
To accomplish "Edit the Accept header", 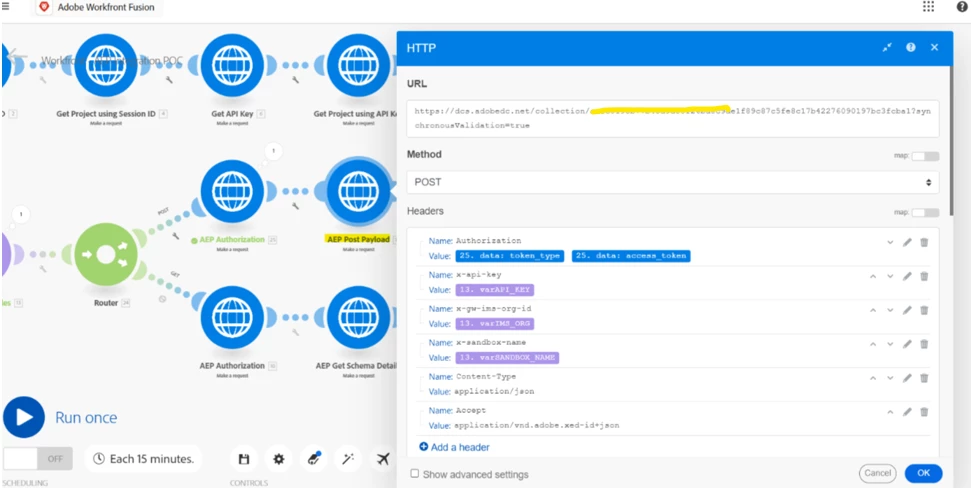I will click(x=907, y=412).
